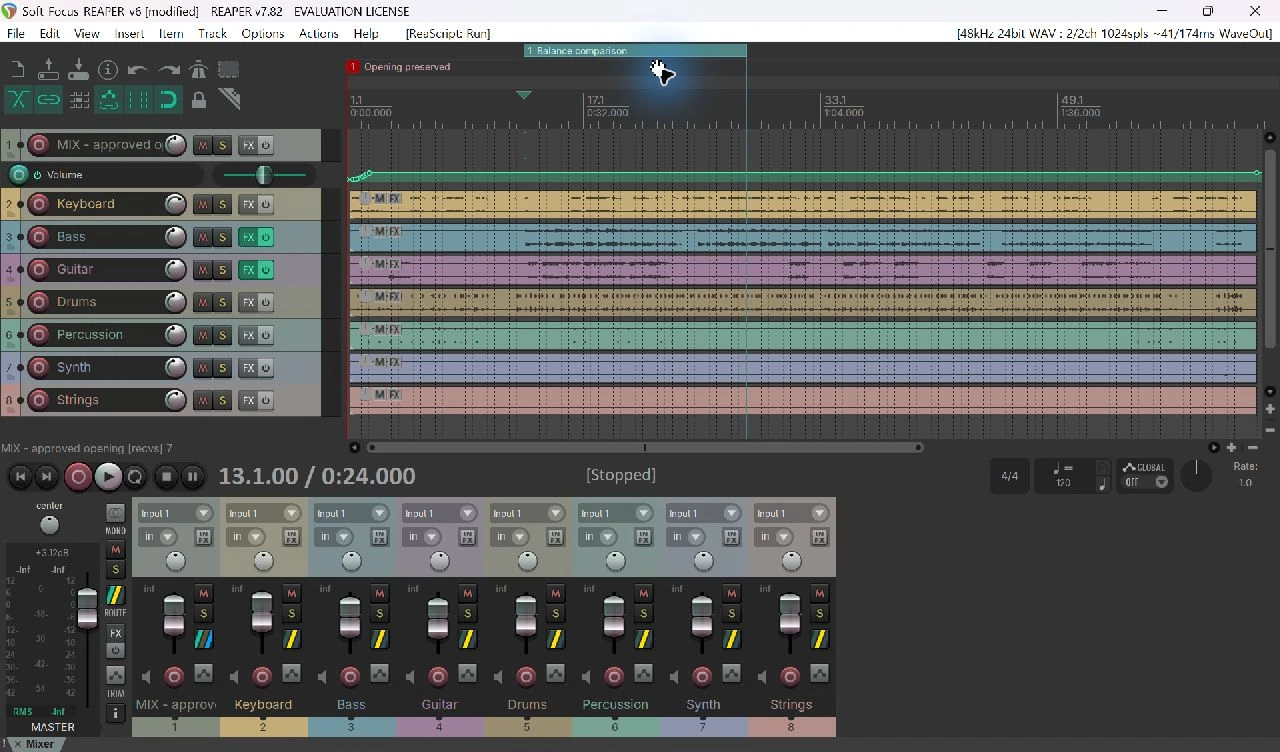This screenshot has height=752, width=1280.
Task: Click the Save Project download-arrow icon
Action: 78,70
